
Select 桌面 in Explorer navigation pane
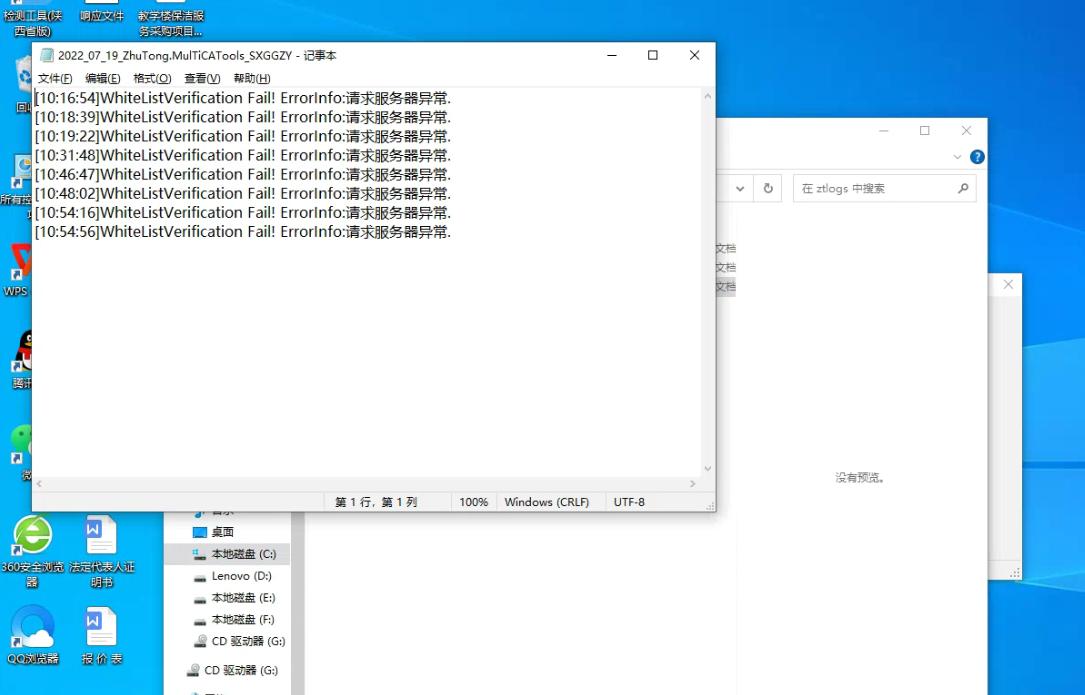[x=222, y=532]
